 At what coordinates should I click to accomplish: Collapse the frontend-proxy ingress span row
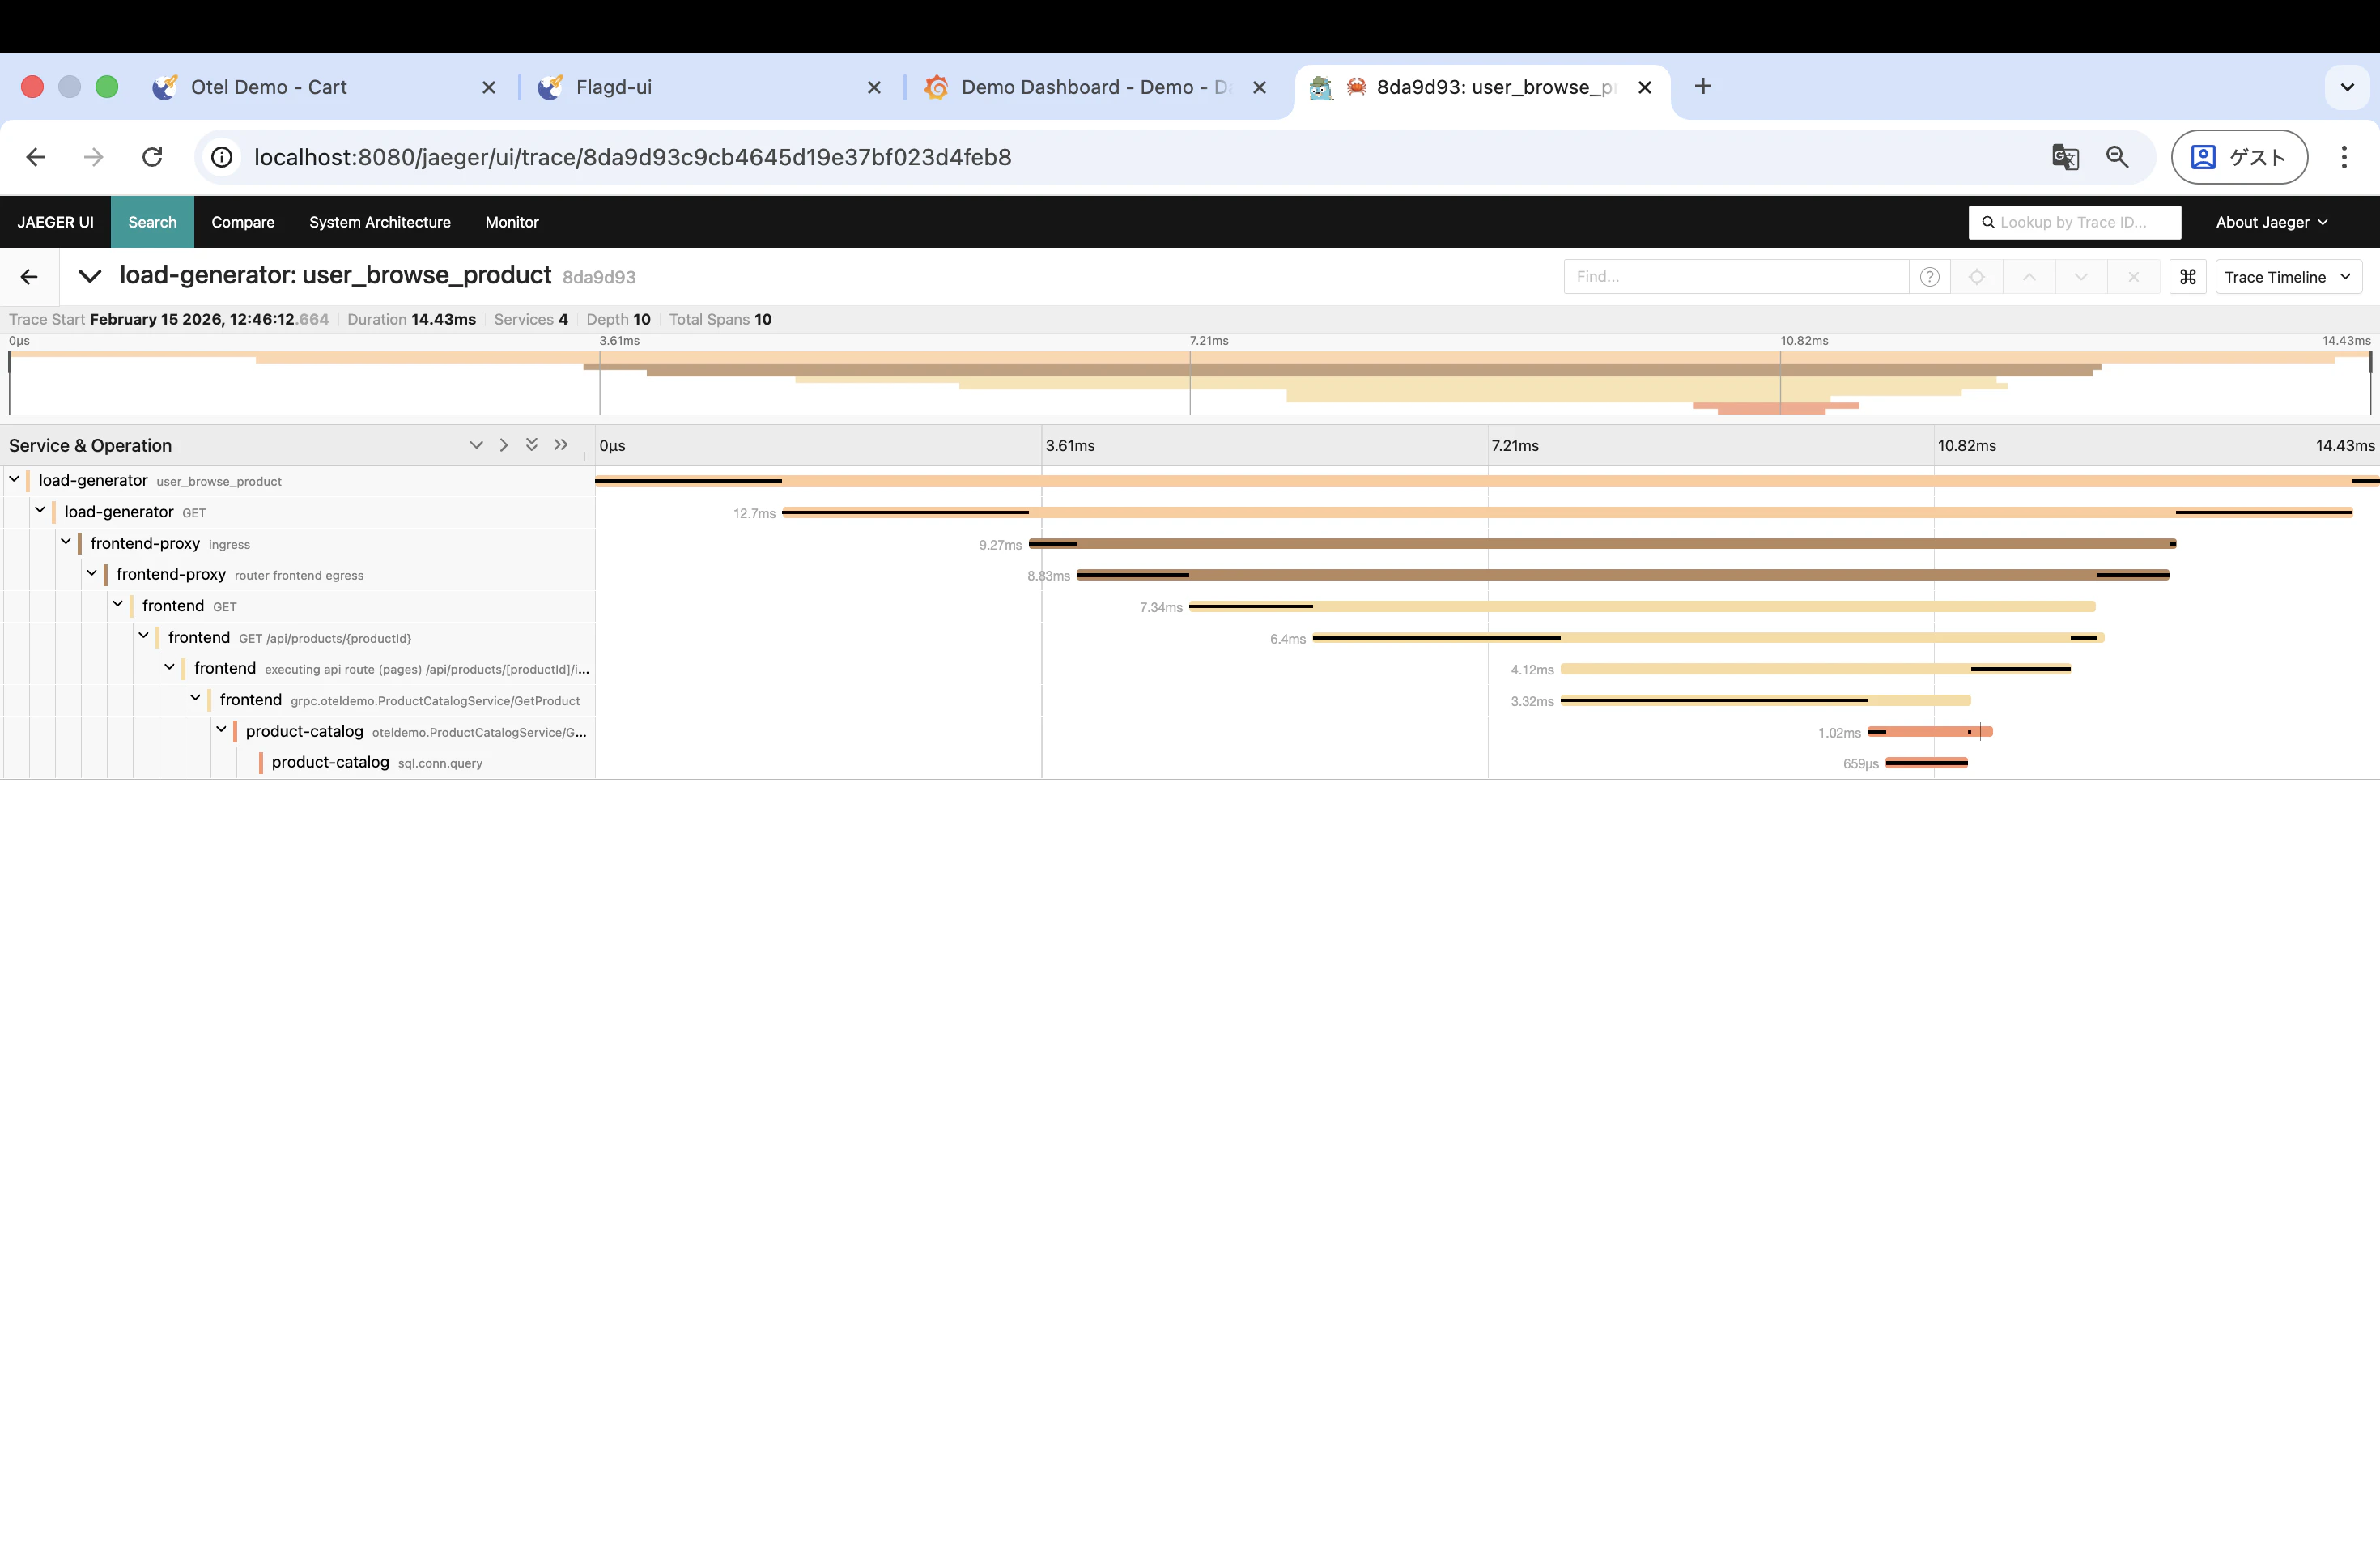point(66,542)
